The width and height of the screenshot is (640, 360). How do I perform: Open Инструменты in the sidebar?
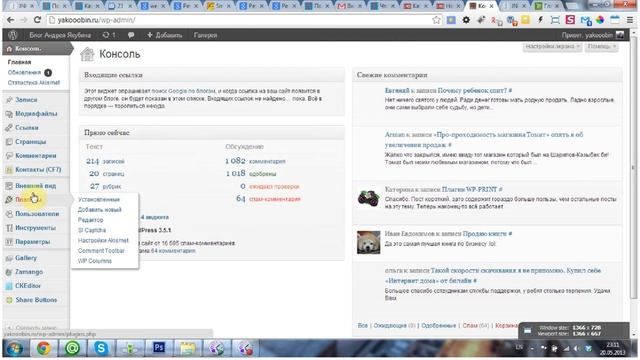coord(35,228)
